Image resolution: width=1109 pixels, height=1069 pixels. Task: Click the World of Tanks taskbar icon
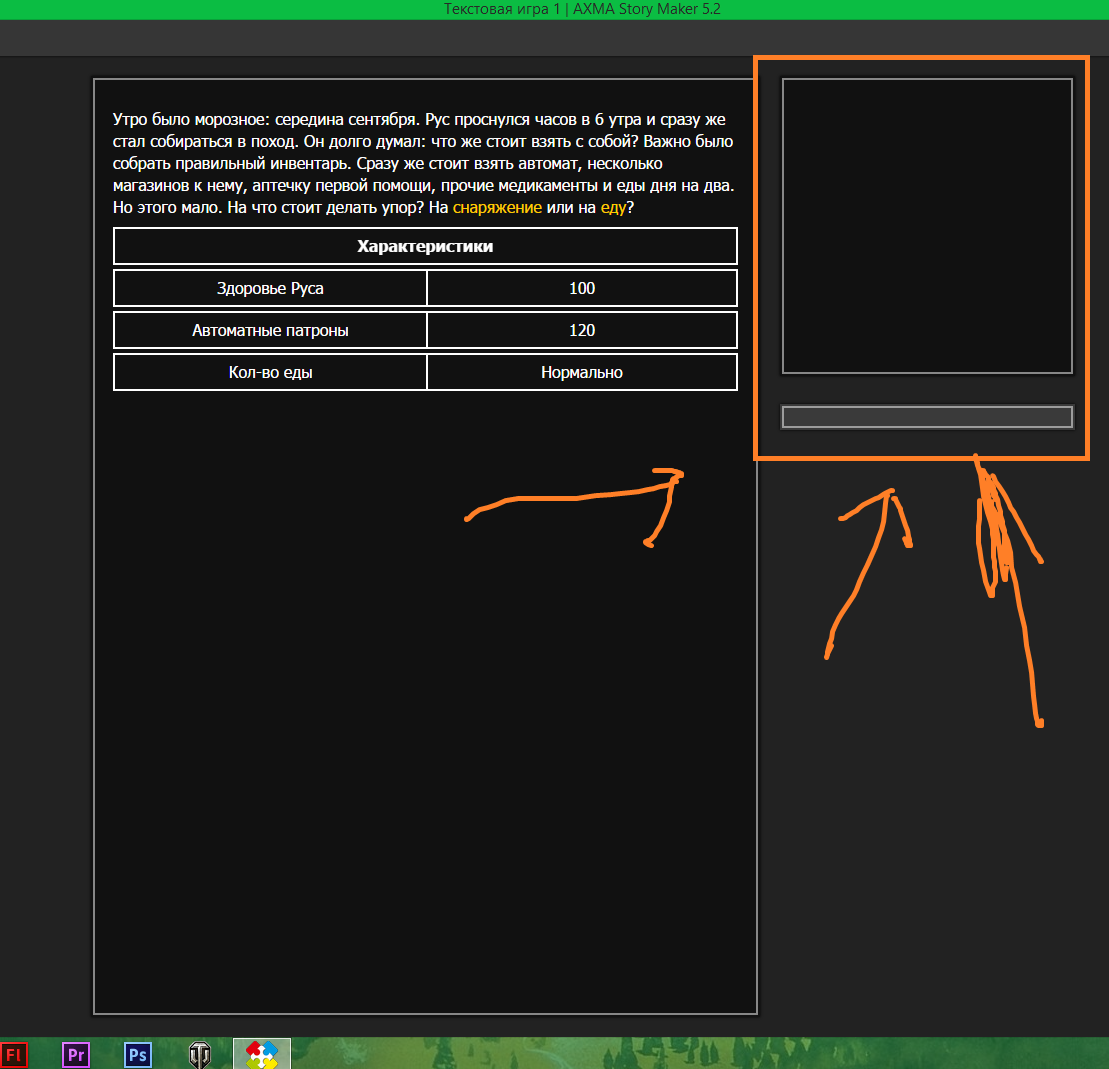click(x=200, y=1055)
